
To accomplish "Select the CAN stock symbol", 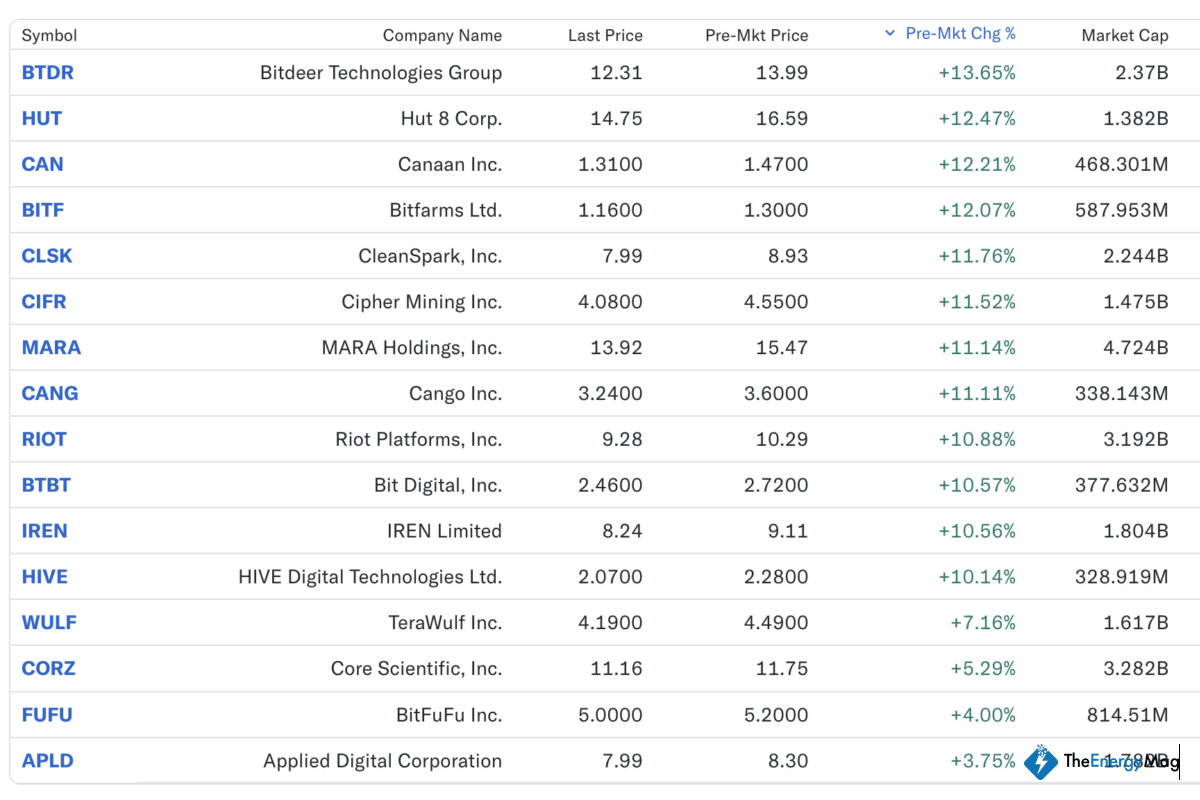I will 43,165.
